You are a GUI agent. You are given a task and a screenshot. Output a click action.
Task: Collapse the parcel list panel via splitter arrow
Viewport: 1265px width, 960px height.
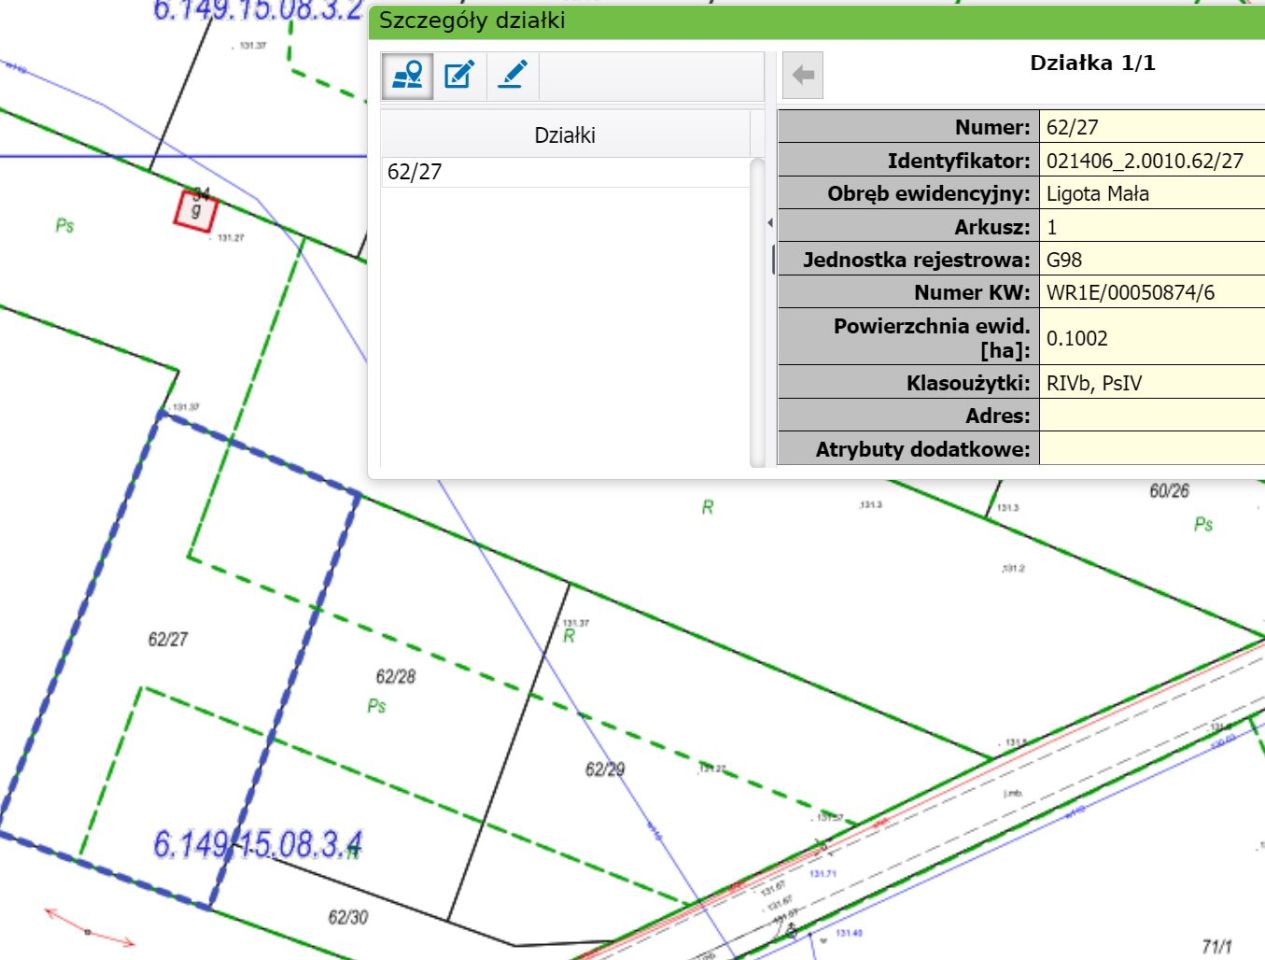click(x=769, y=222)
